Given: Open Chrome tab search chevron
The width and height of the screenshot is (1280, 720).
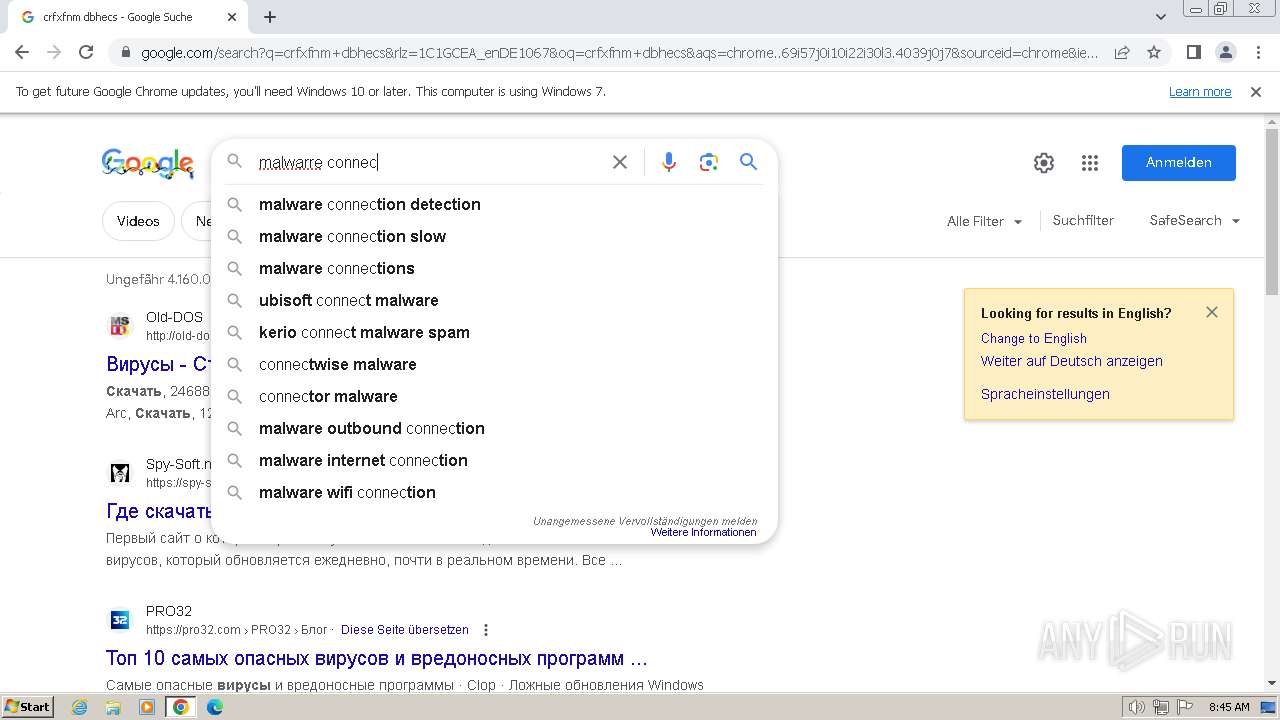Looking at the screenshot, I should pyautogui.click(x=1161, y=17).
